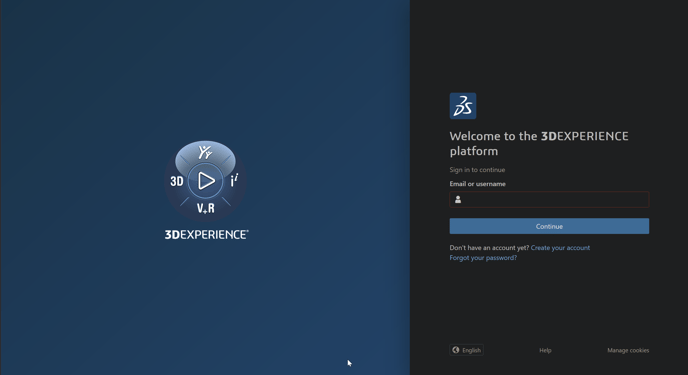Open Manage cookies
The image size is (688, 375).
tap(628, 350)
